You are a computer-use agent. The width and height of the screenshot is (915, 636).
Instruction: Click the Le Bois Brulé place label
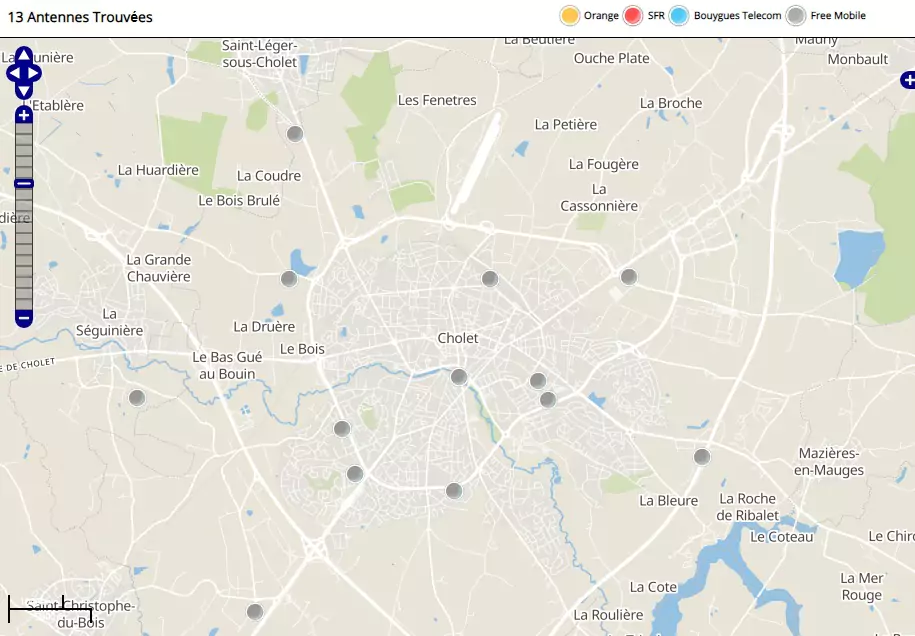point(239,201)
